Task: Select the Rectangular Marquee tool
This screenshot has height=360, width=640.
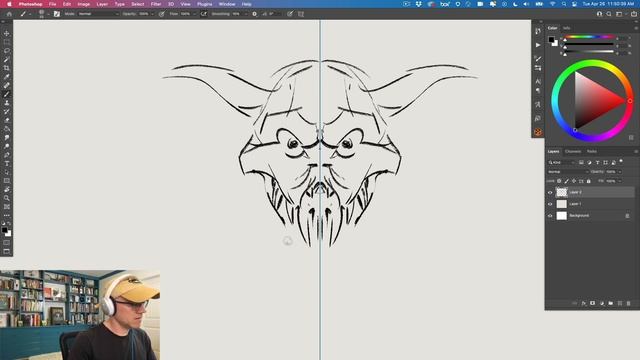Action: (x=7, y=42)
